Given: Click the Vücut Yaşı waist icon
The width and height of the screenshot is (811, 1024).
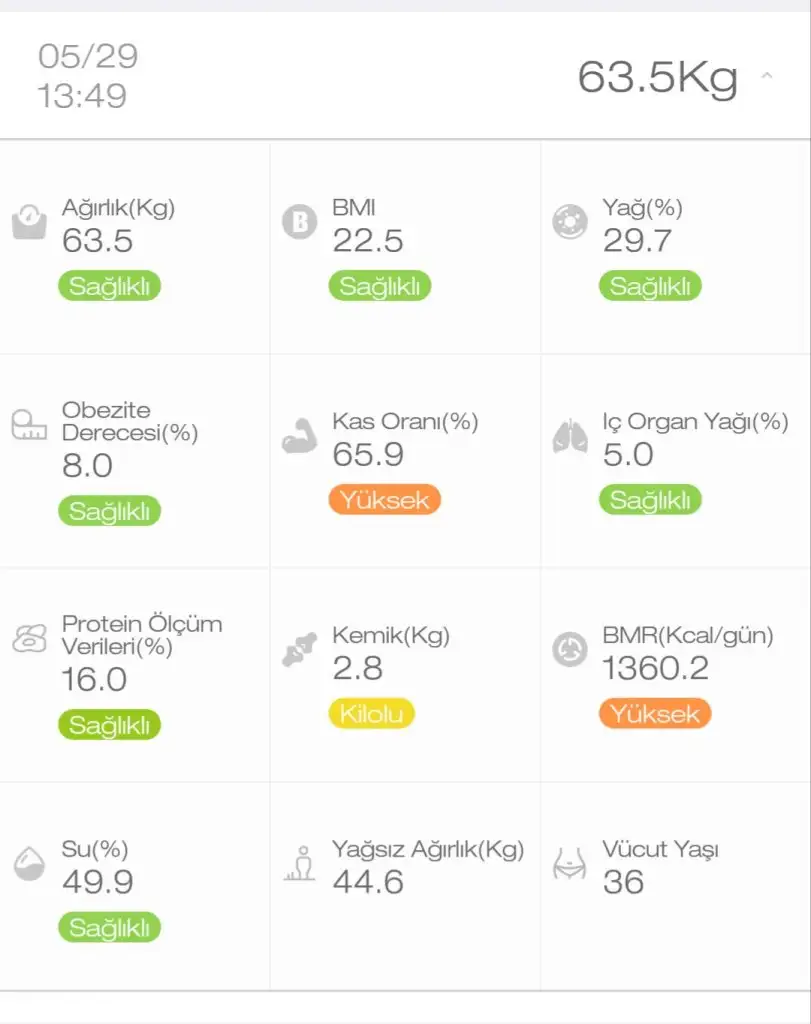Looking at the screenshot, I should [570, 863].
